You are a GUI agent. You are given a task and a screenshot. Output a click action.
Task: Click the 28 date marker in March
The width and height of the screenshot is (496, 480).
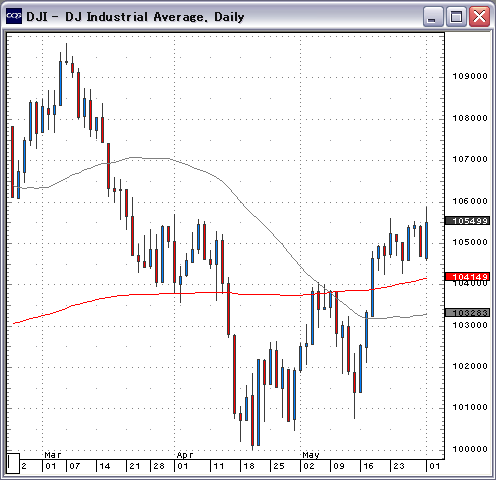coord(159,466)
